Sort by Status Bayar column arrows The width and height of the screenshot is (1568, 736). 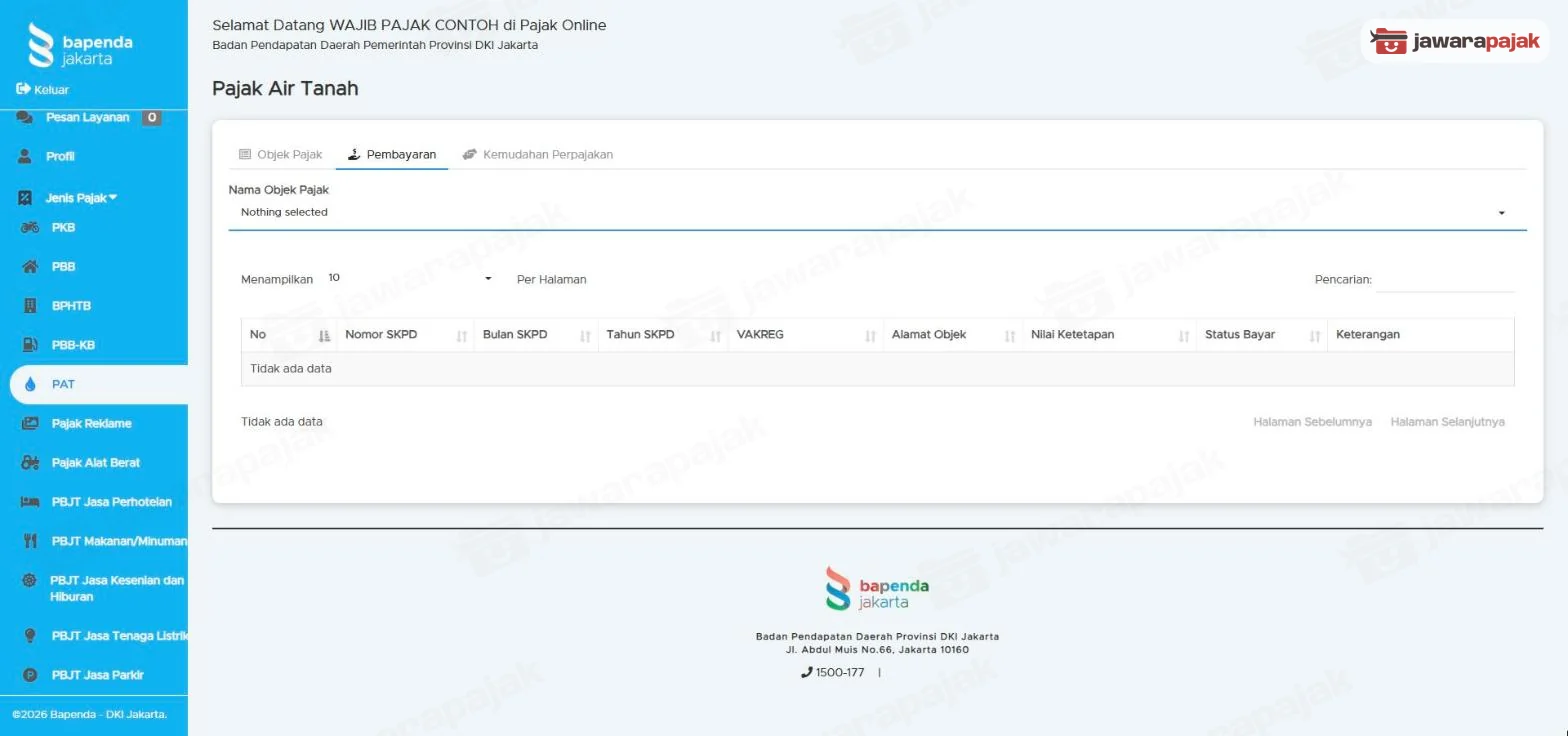tap(1315, 336)
